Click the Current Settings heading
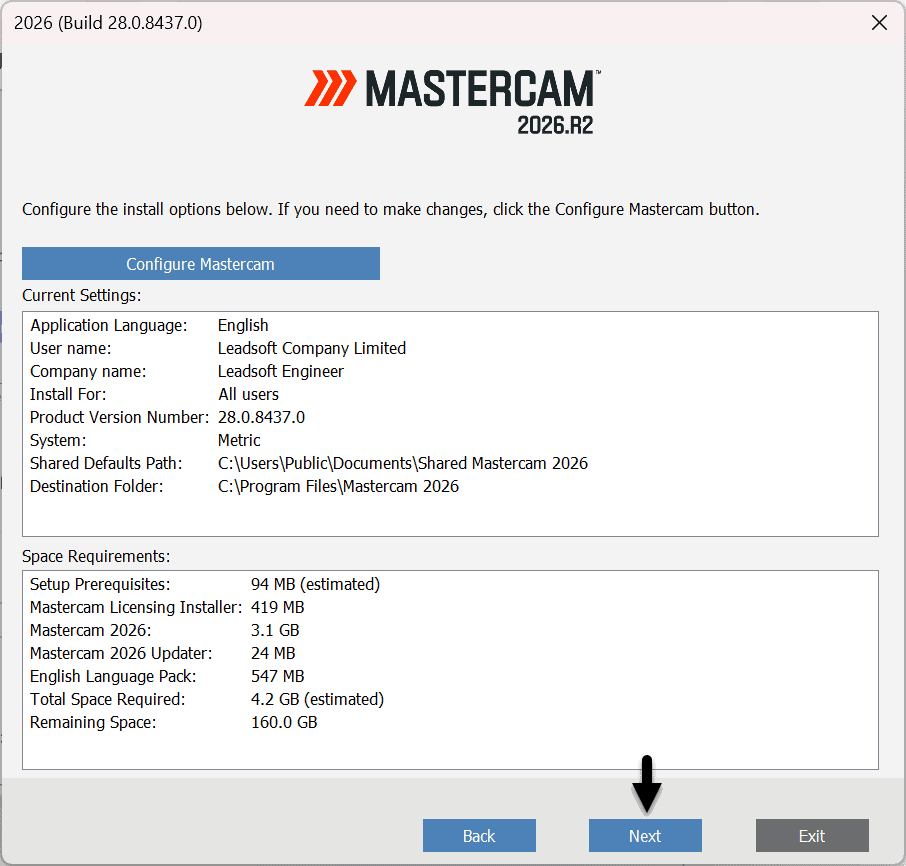906x866 pixels. (81, 295)
